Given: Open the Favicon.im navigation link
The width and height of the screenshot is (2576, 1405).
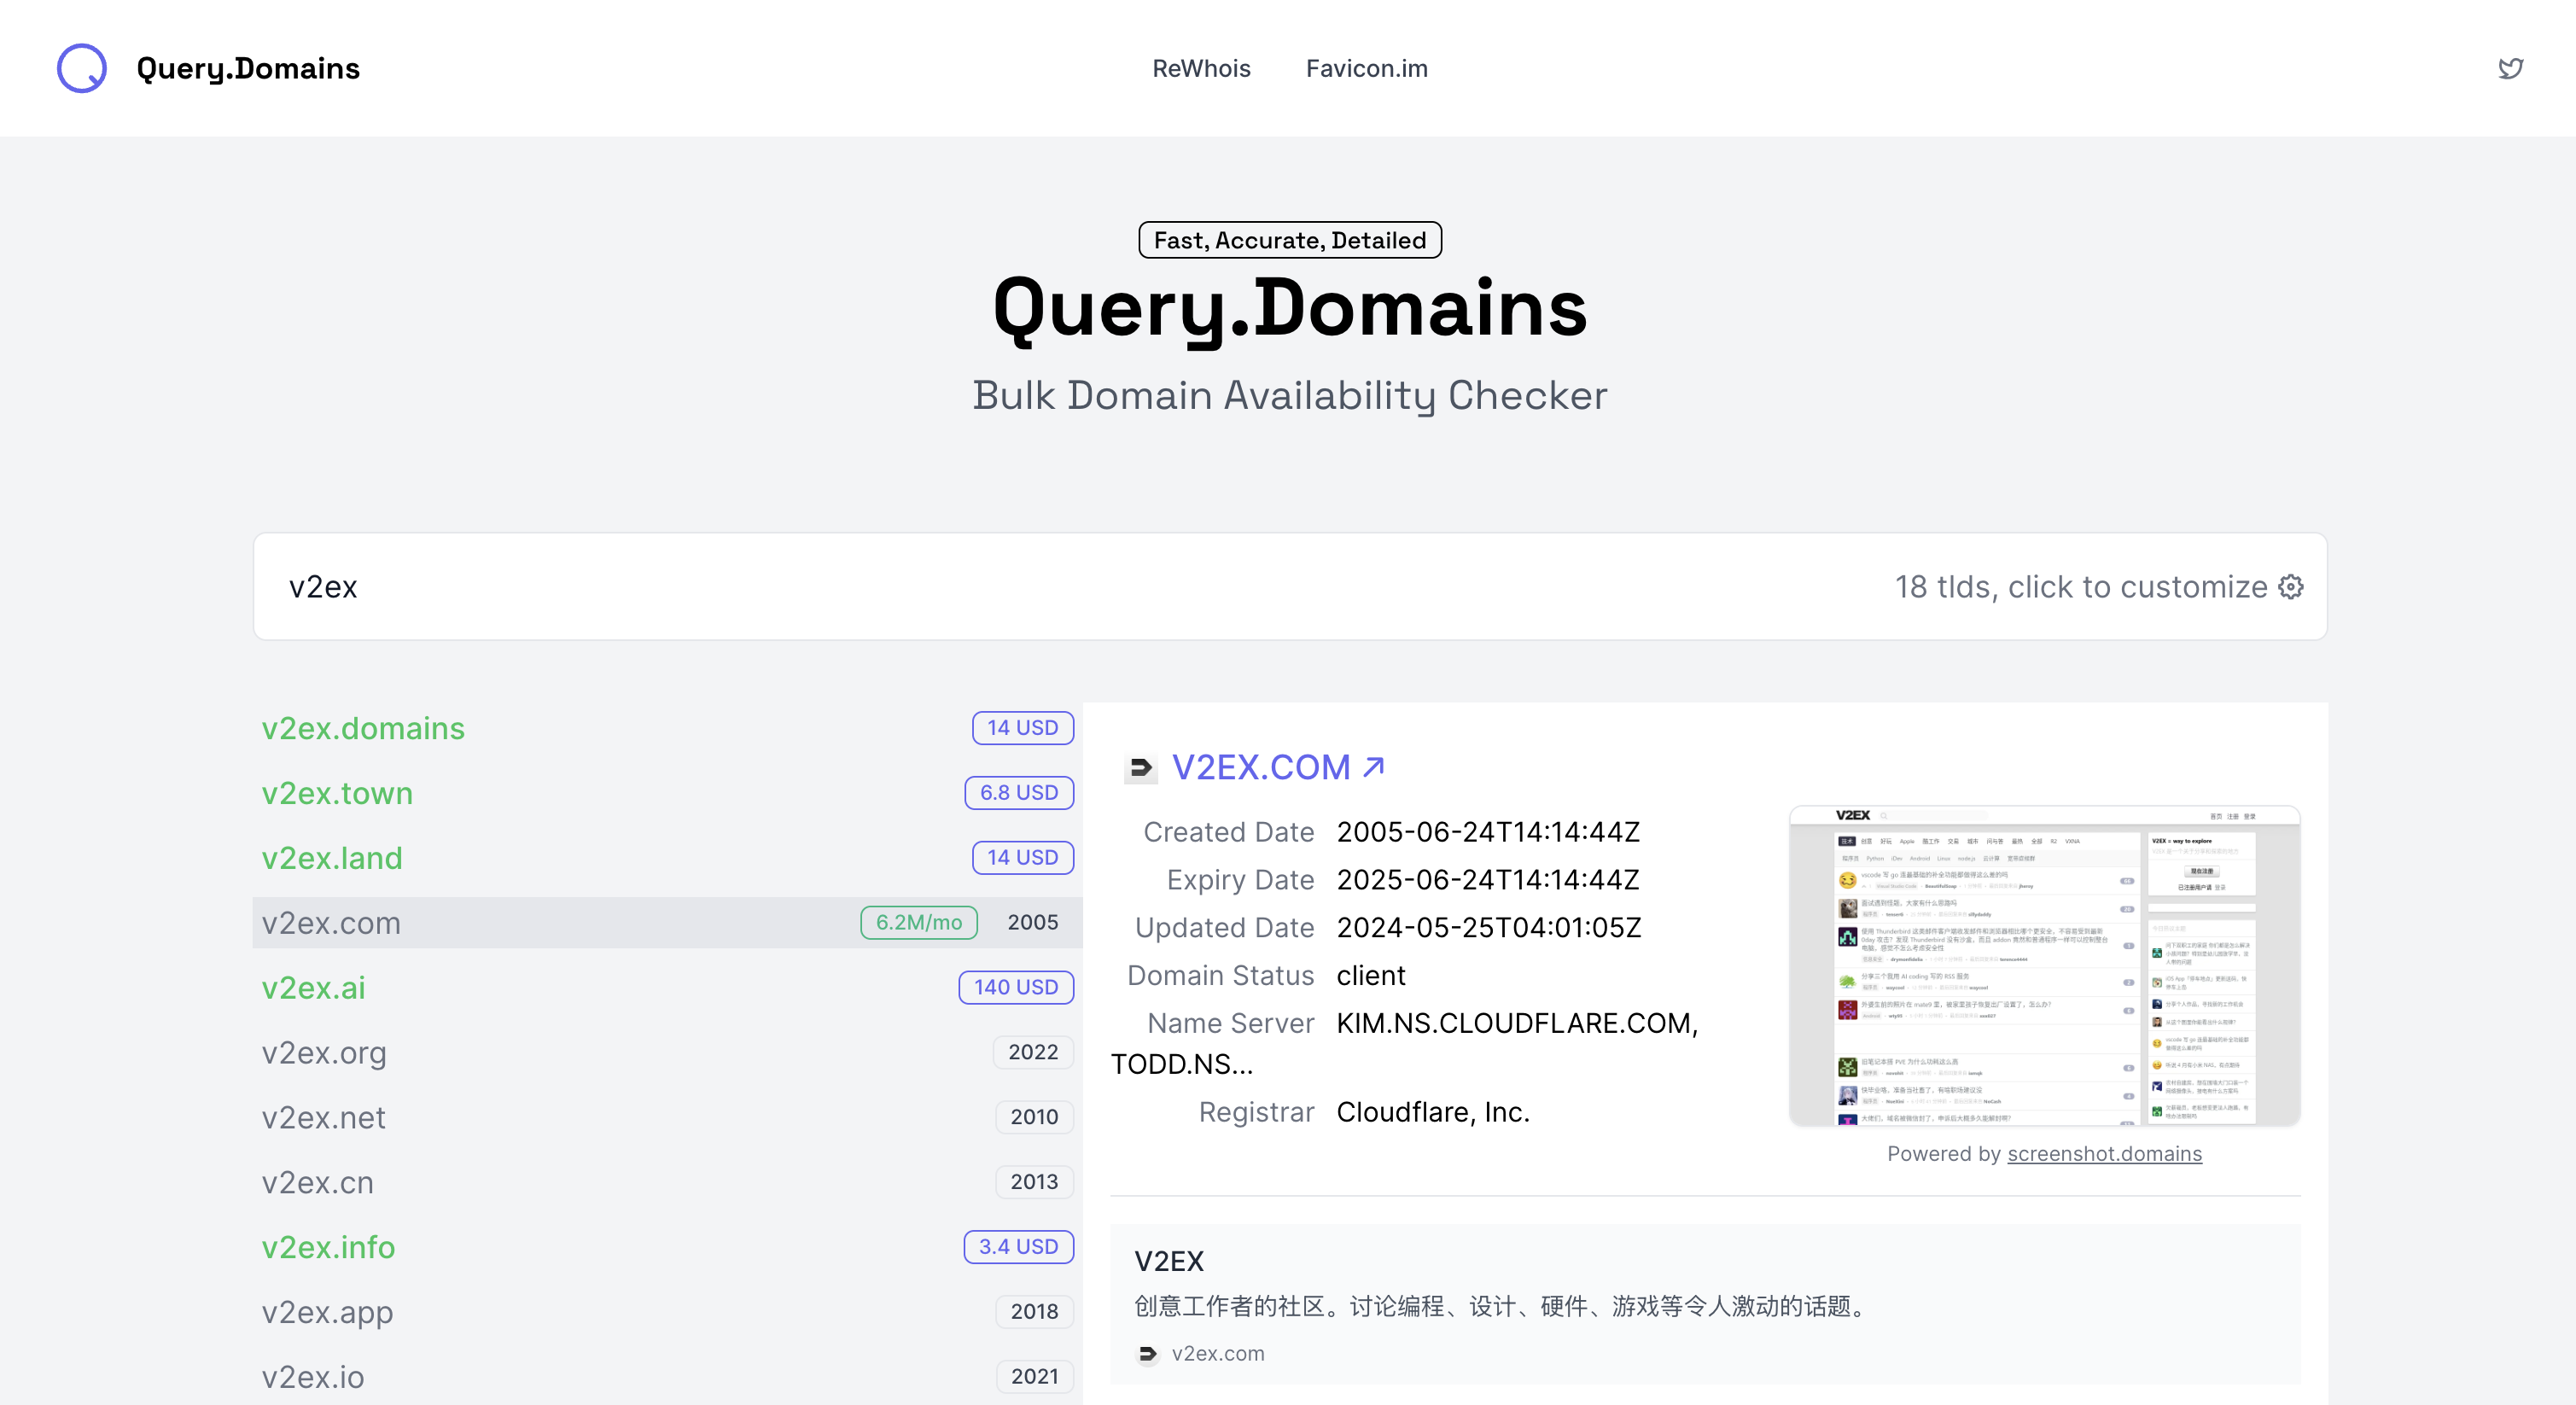Looking at the screenshot, I should [1366, 68].
